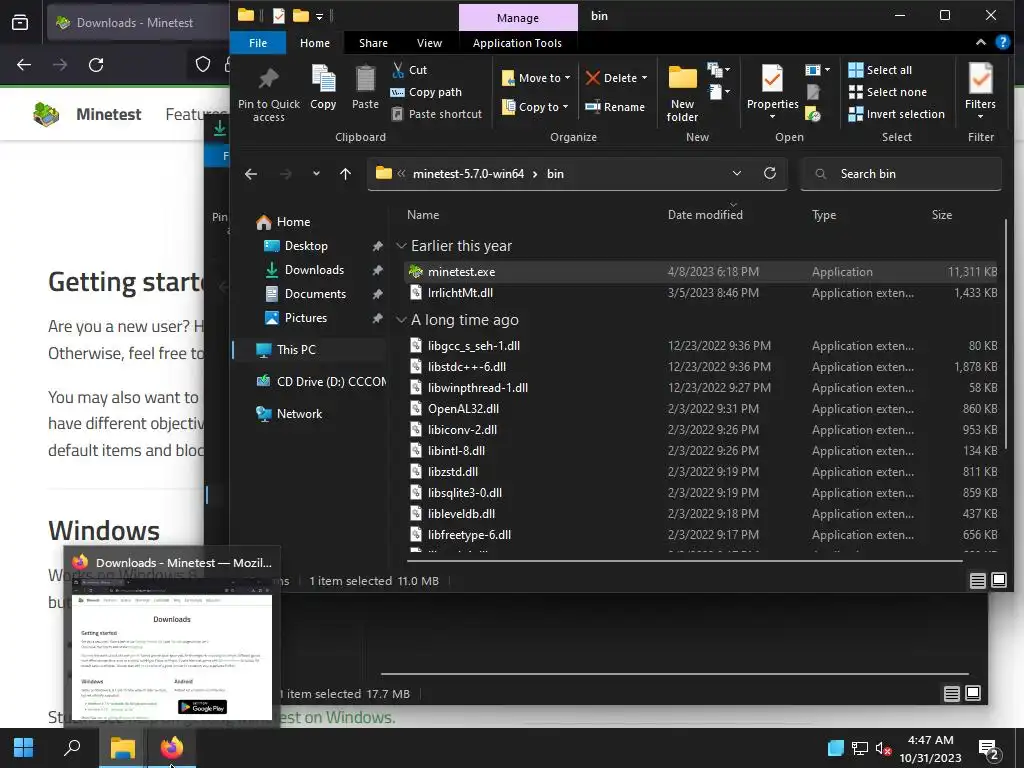Image resolution: width=1024 pixels, height=768 pixels.
Task: Select Downloads in navigation pane
Action: (x=314, y=270)
